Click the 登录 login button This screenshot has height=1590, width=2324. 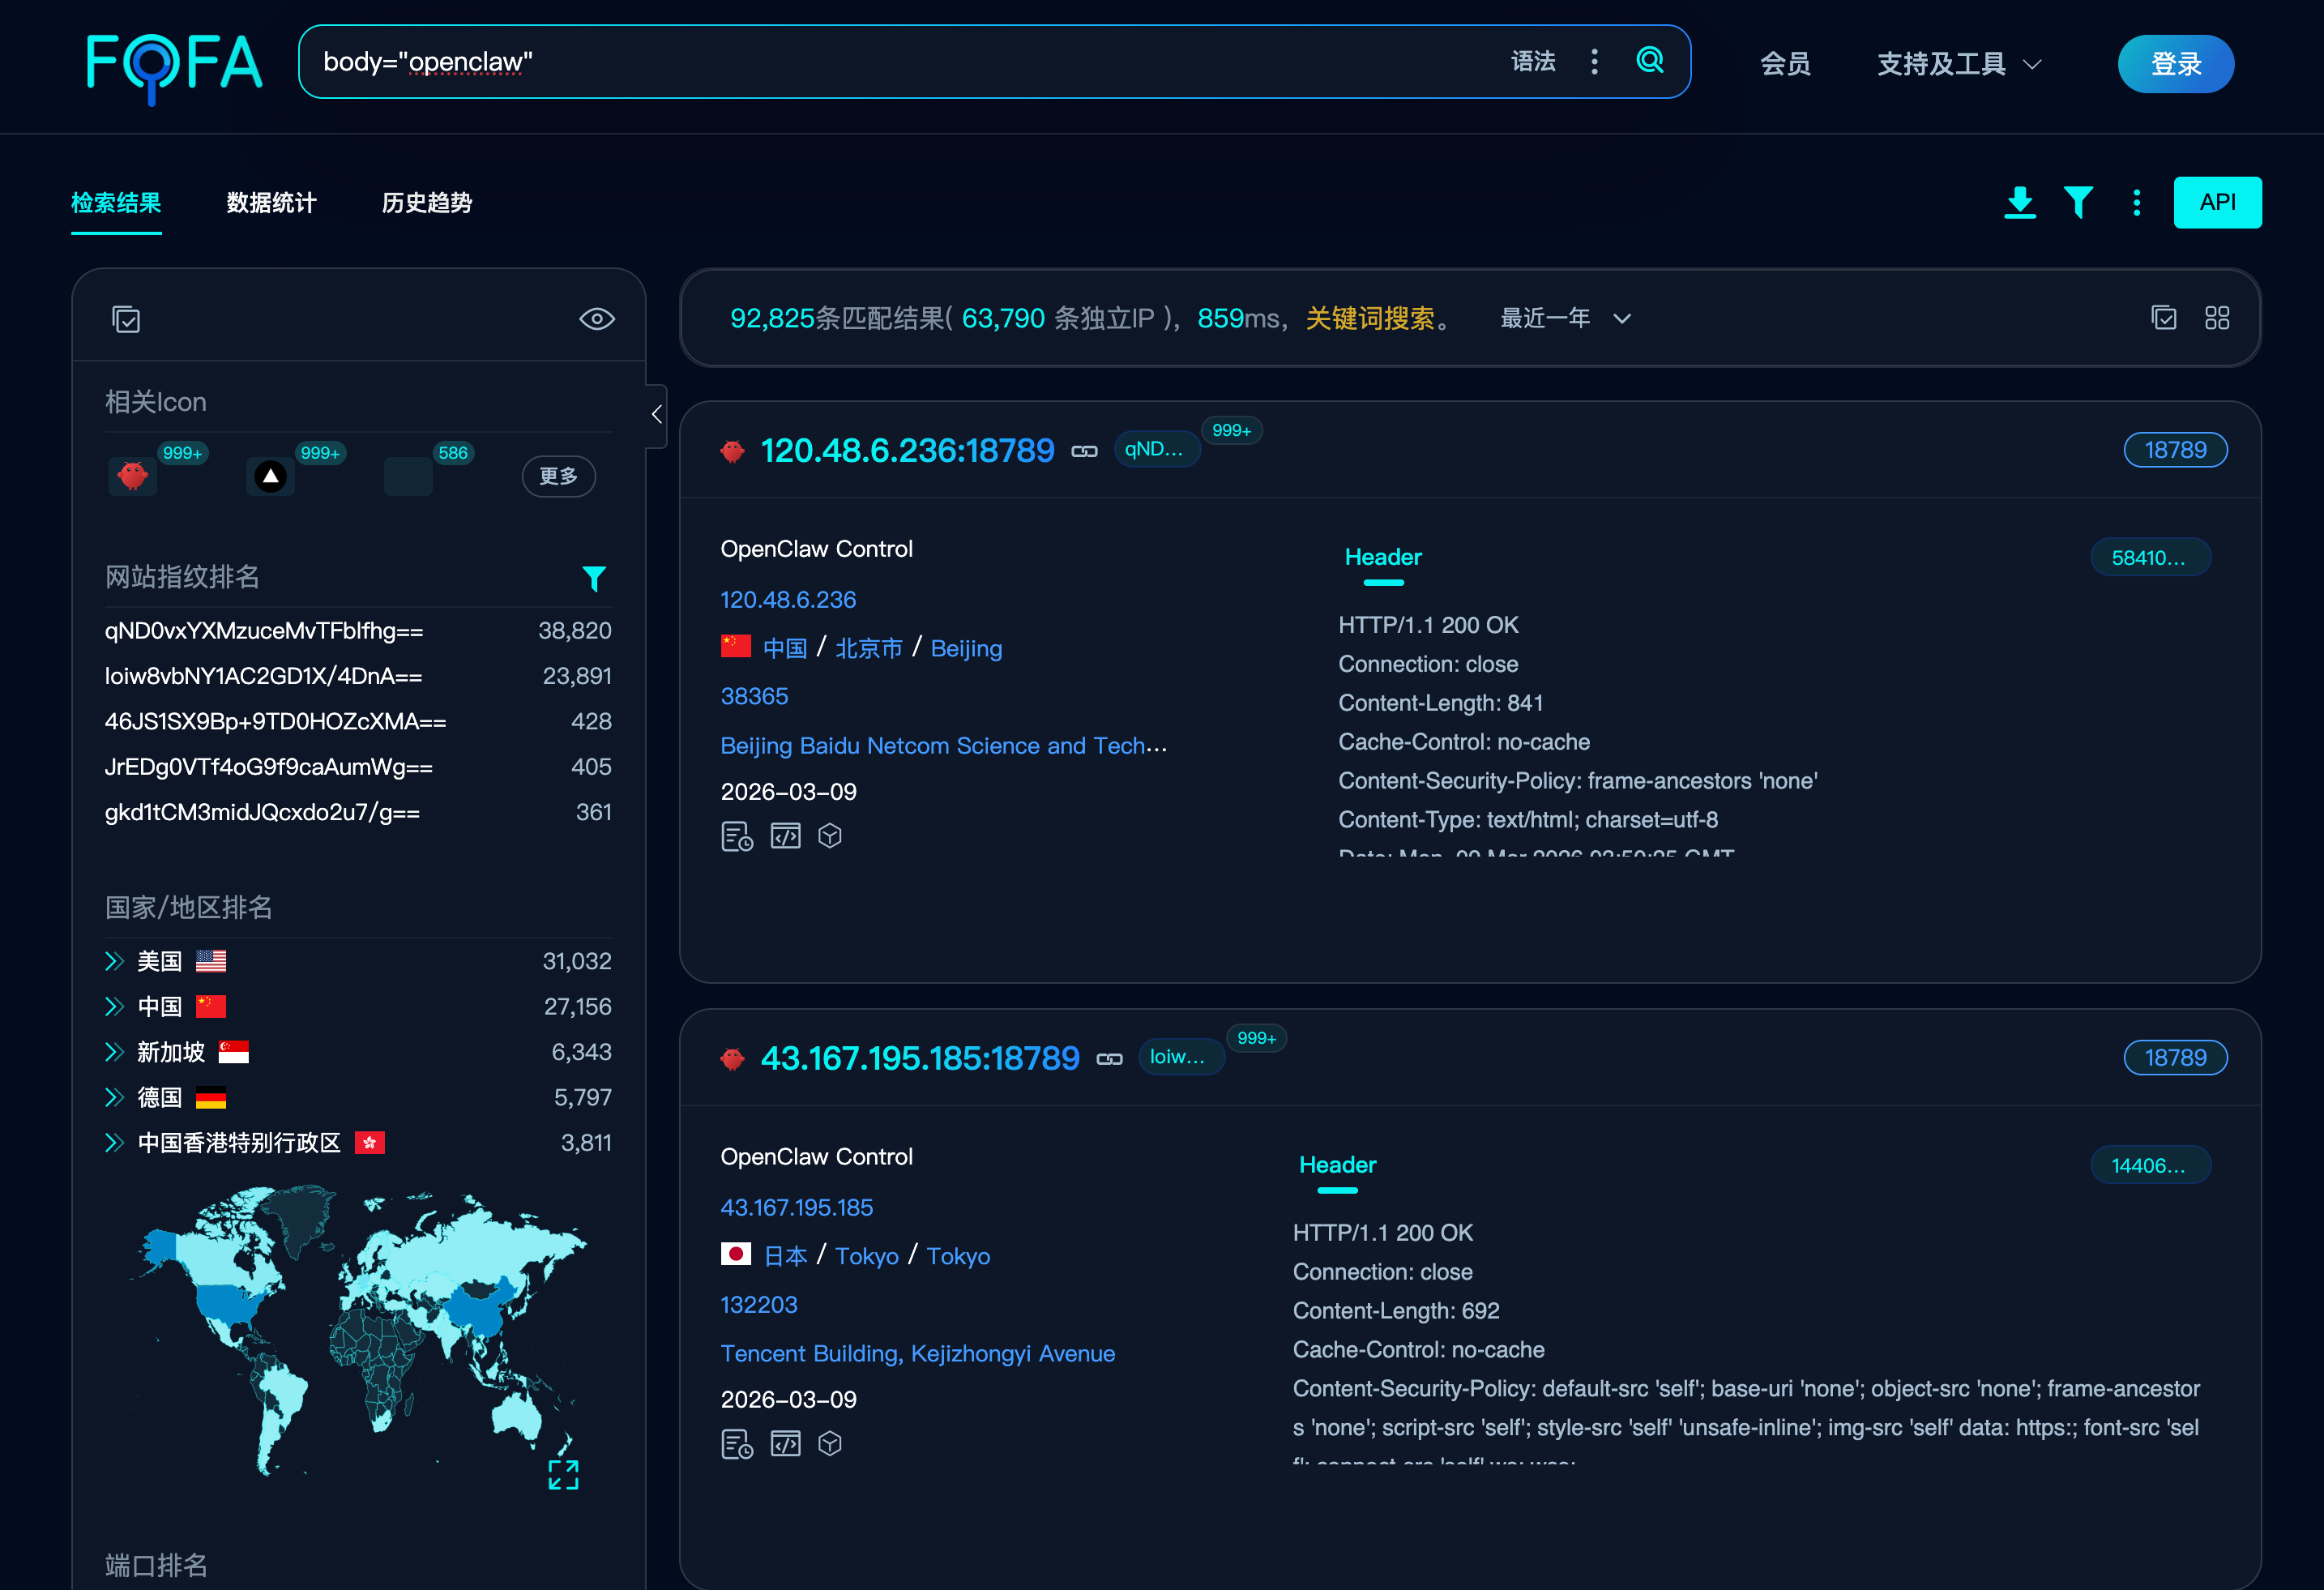click(x=2175, y=64)
